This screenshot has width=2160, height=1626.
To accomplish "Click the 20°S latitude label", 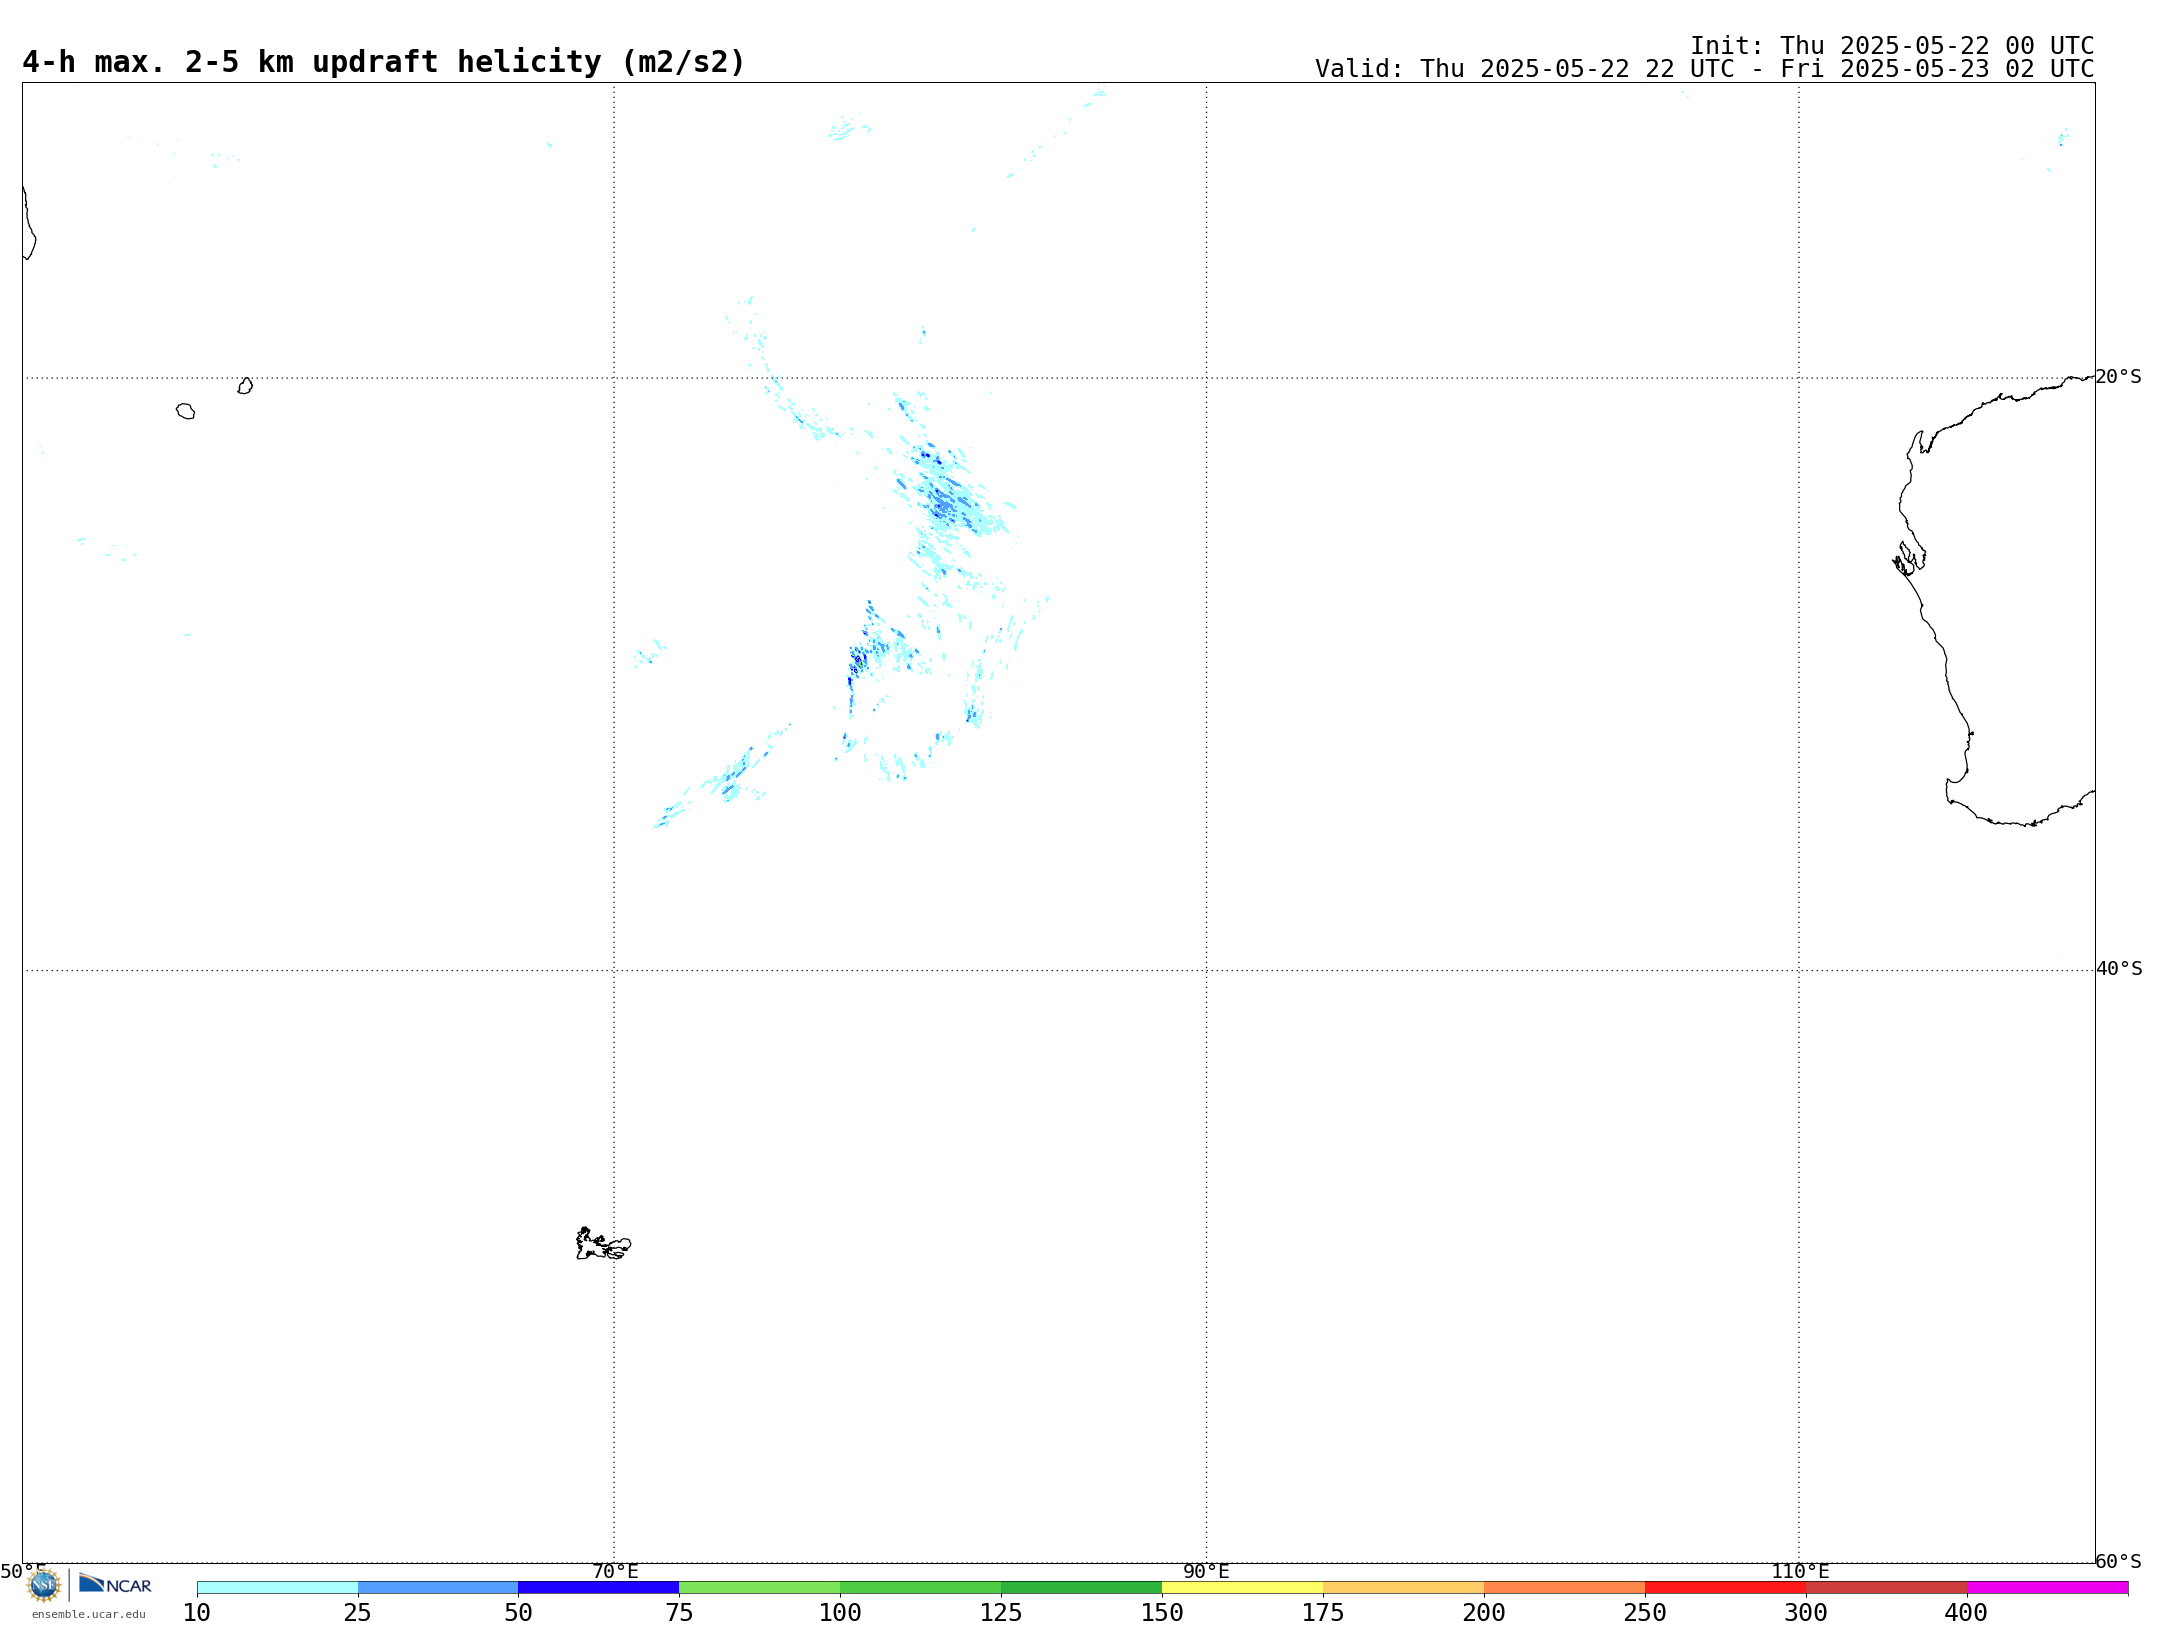I will click(x=2118, y=377).
